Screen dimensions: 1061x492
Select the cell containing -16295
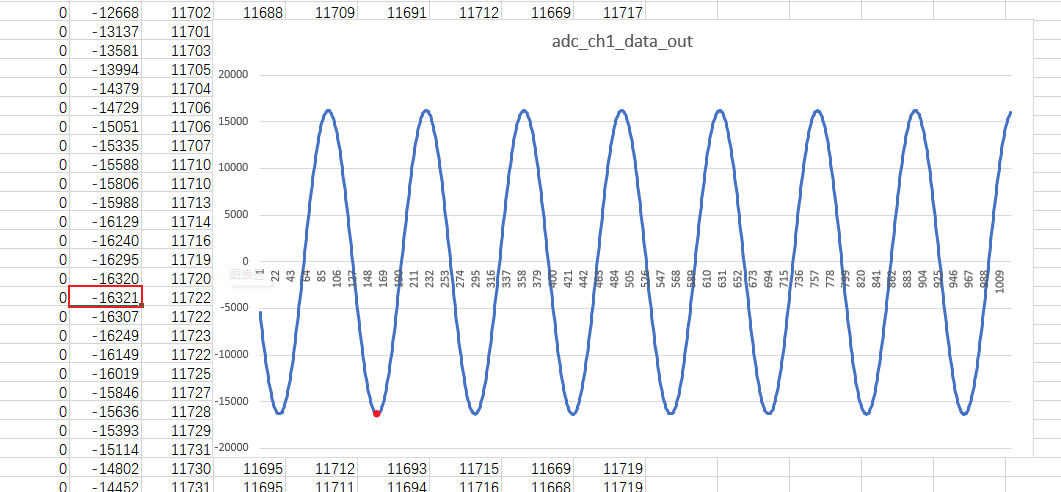click(x=106, y=259)
